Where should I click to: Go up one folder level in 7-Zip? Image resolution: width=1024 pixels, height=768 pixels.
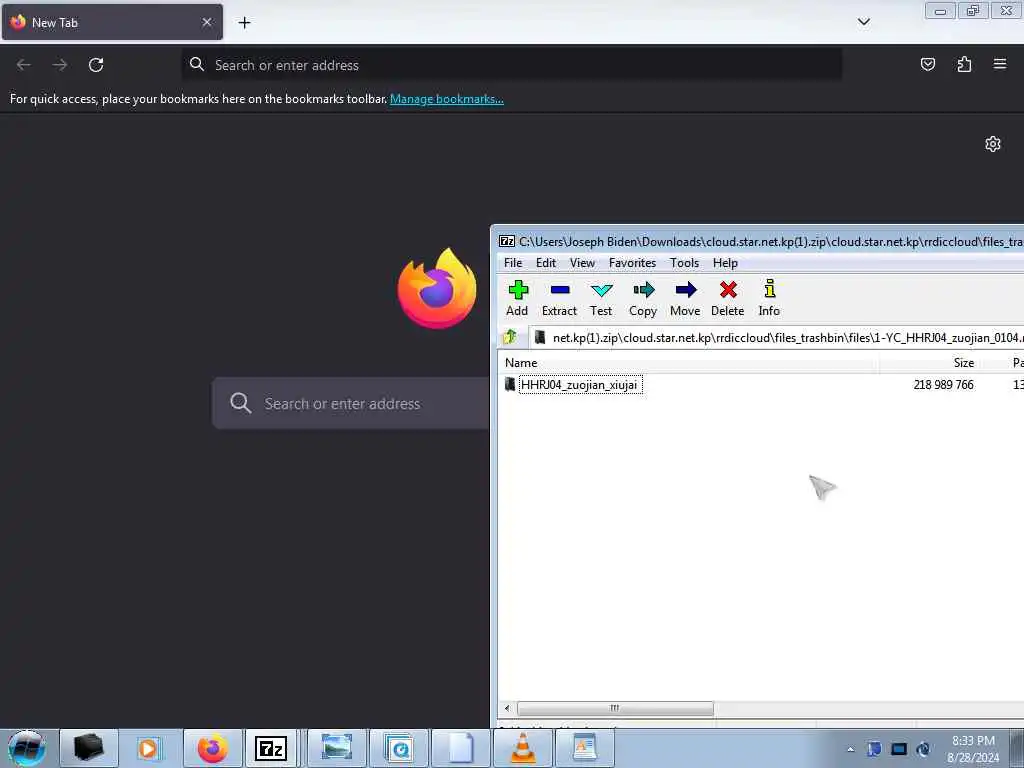pyautogui.click(x=510, y=337)
